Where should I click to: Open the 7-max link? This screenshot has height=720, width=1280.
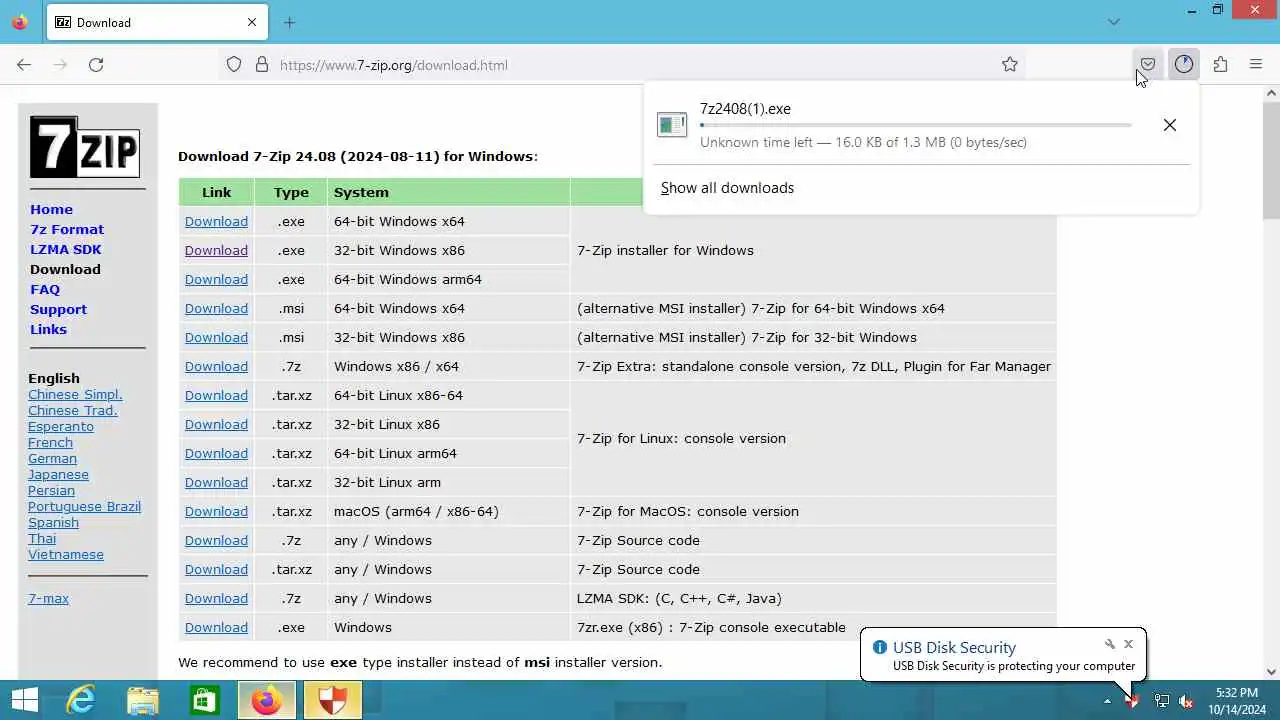click(x=48, y=598)
